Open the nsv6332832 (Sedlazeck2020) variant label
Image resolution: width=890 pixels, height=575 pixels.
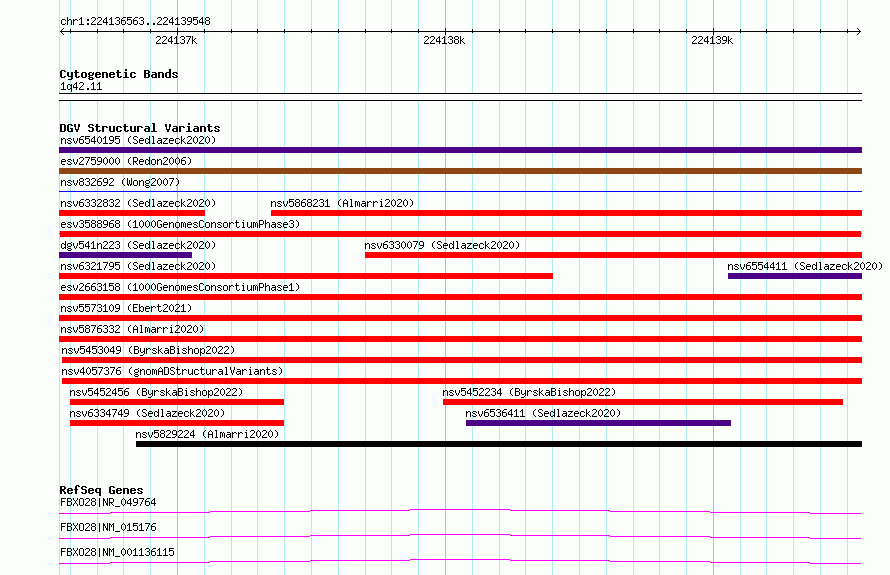[x=138, y=203]
